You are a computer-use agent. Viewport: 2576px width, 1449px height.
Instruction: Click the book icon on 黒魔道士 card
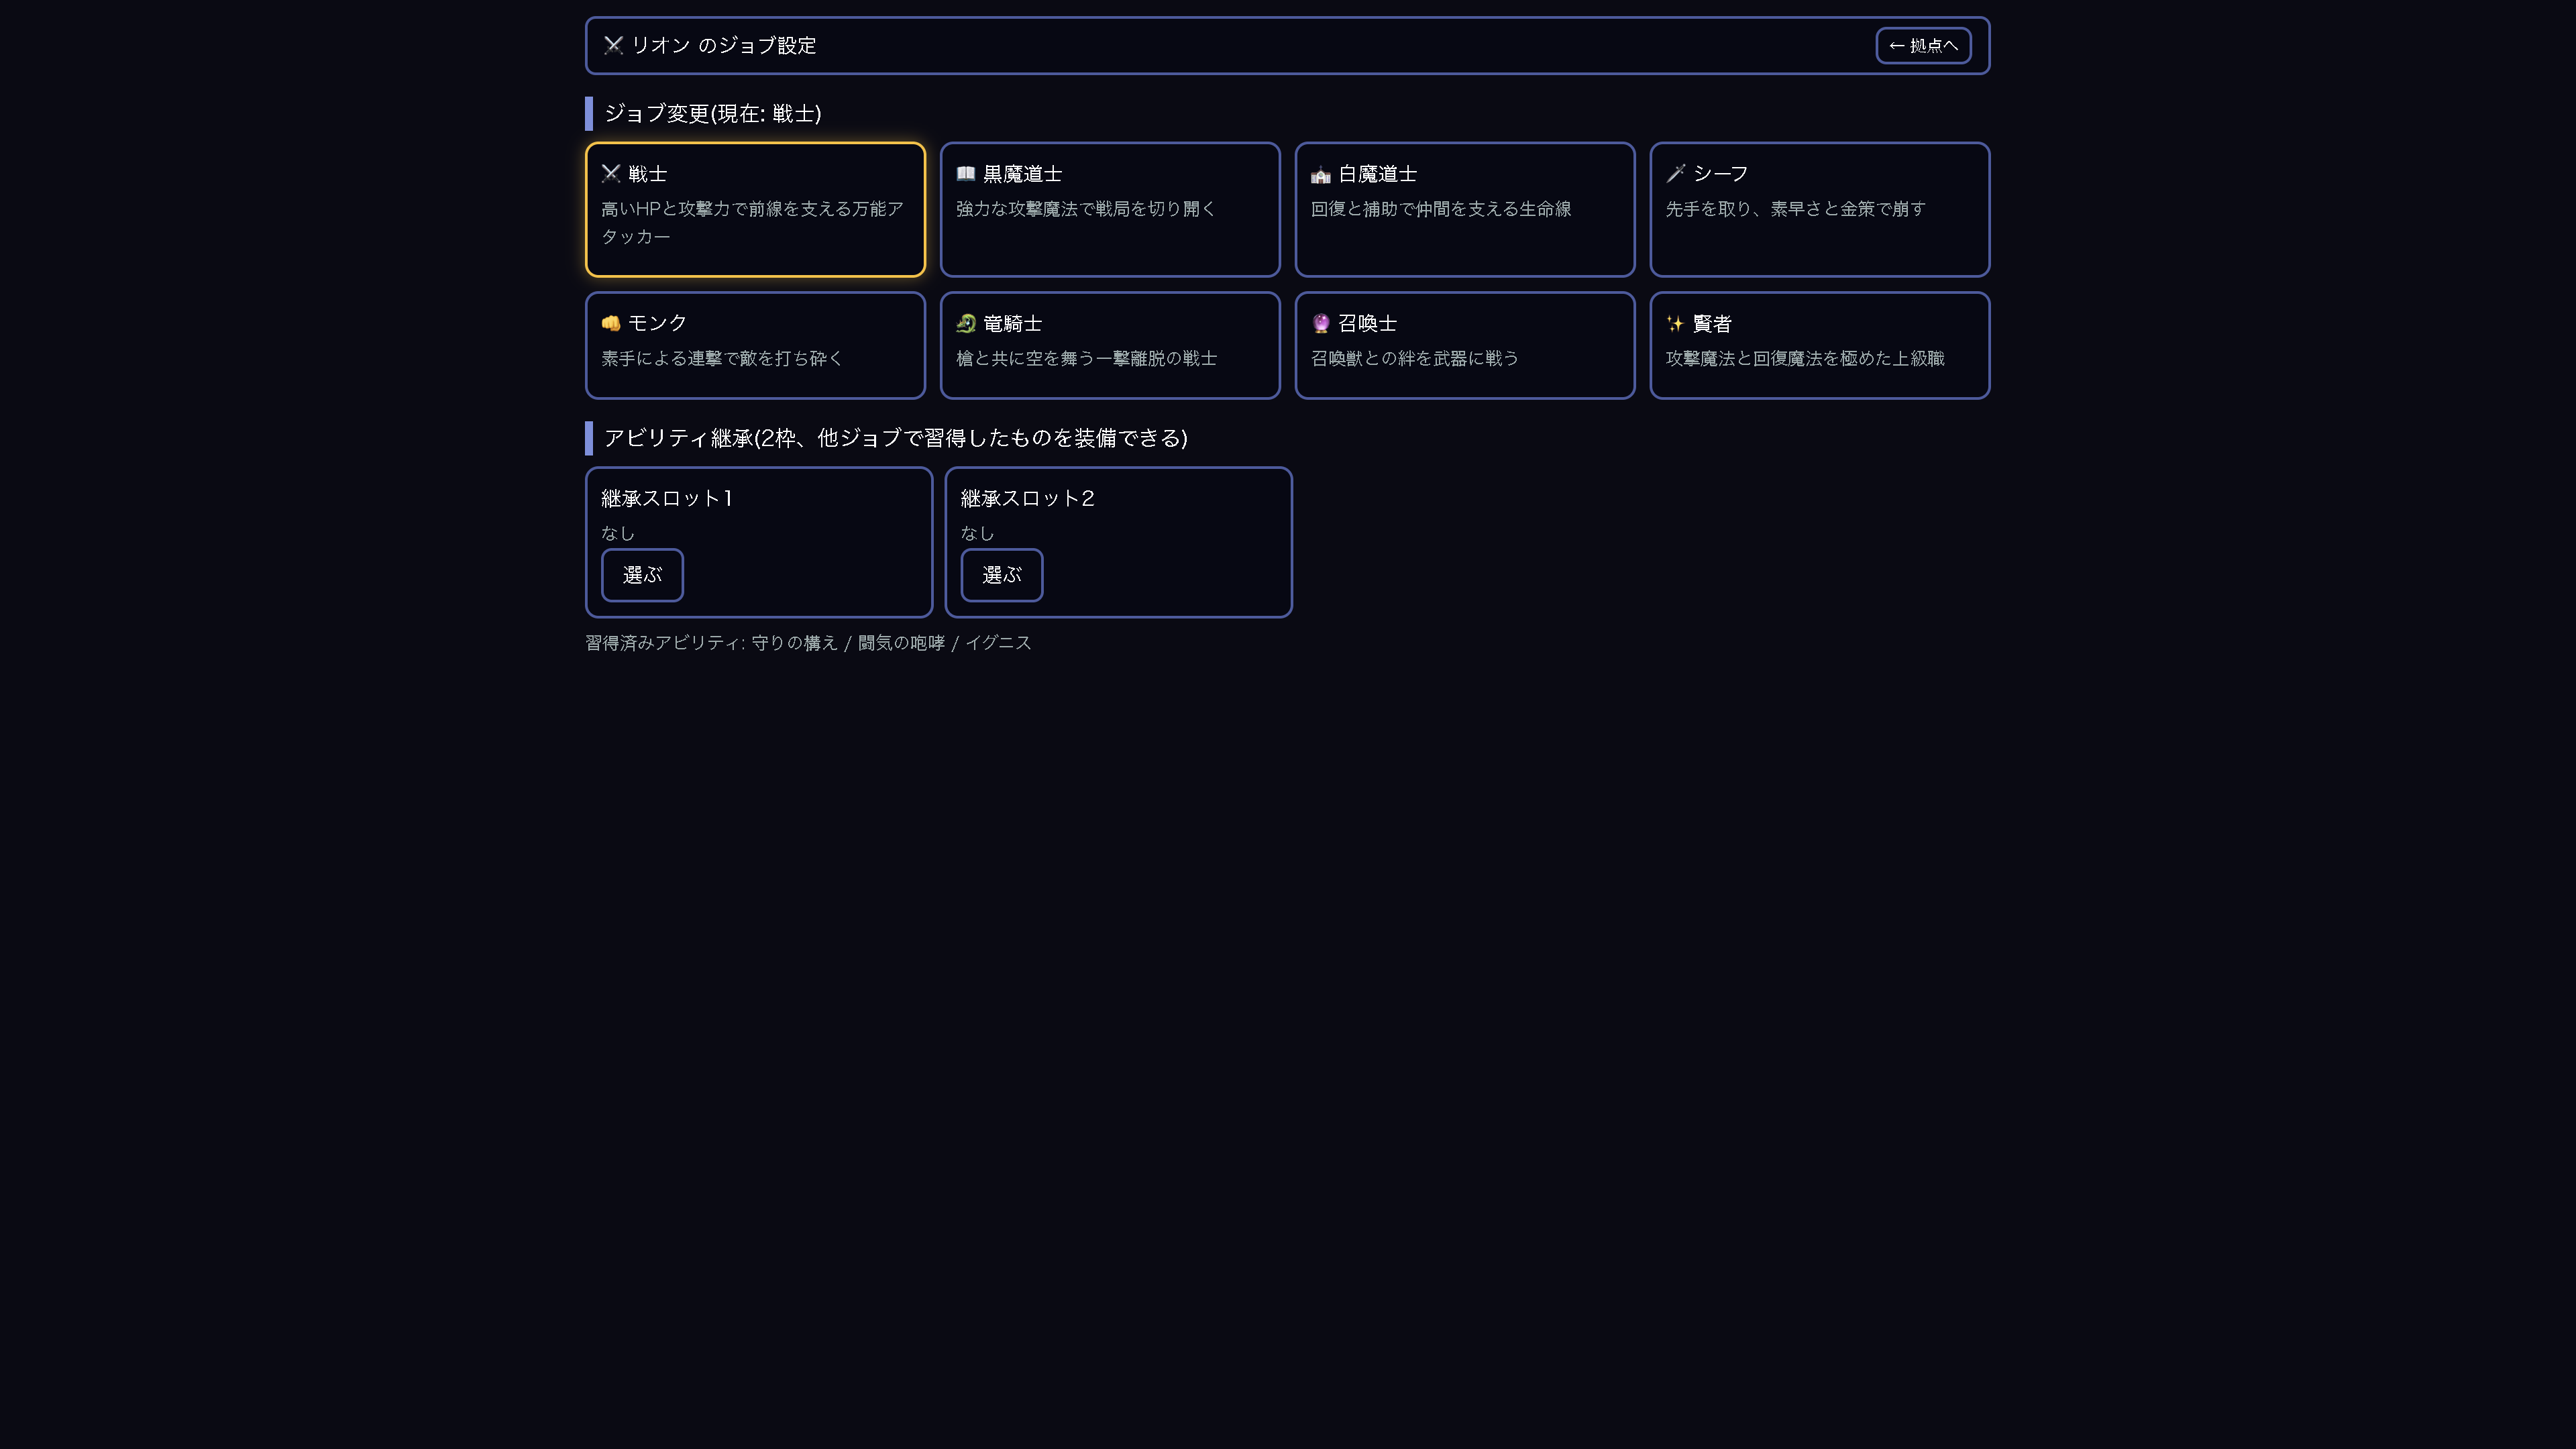(x=966, y=174)
